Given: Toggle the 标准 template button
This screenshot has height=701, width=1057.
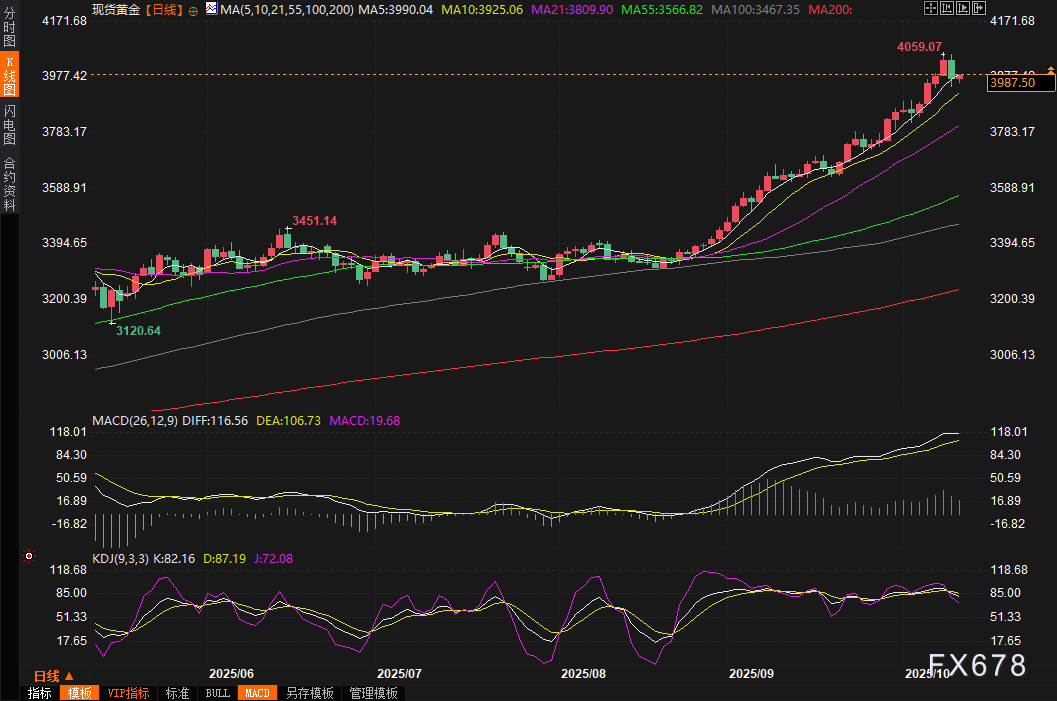Looking at the screenshot, I should (x=177, y=693).
